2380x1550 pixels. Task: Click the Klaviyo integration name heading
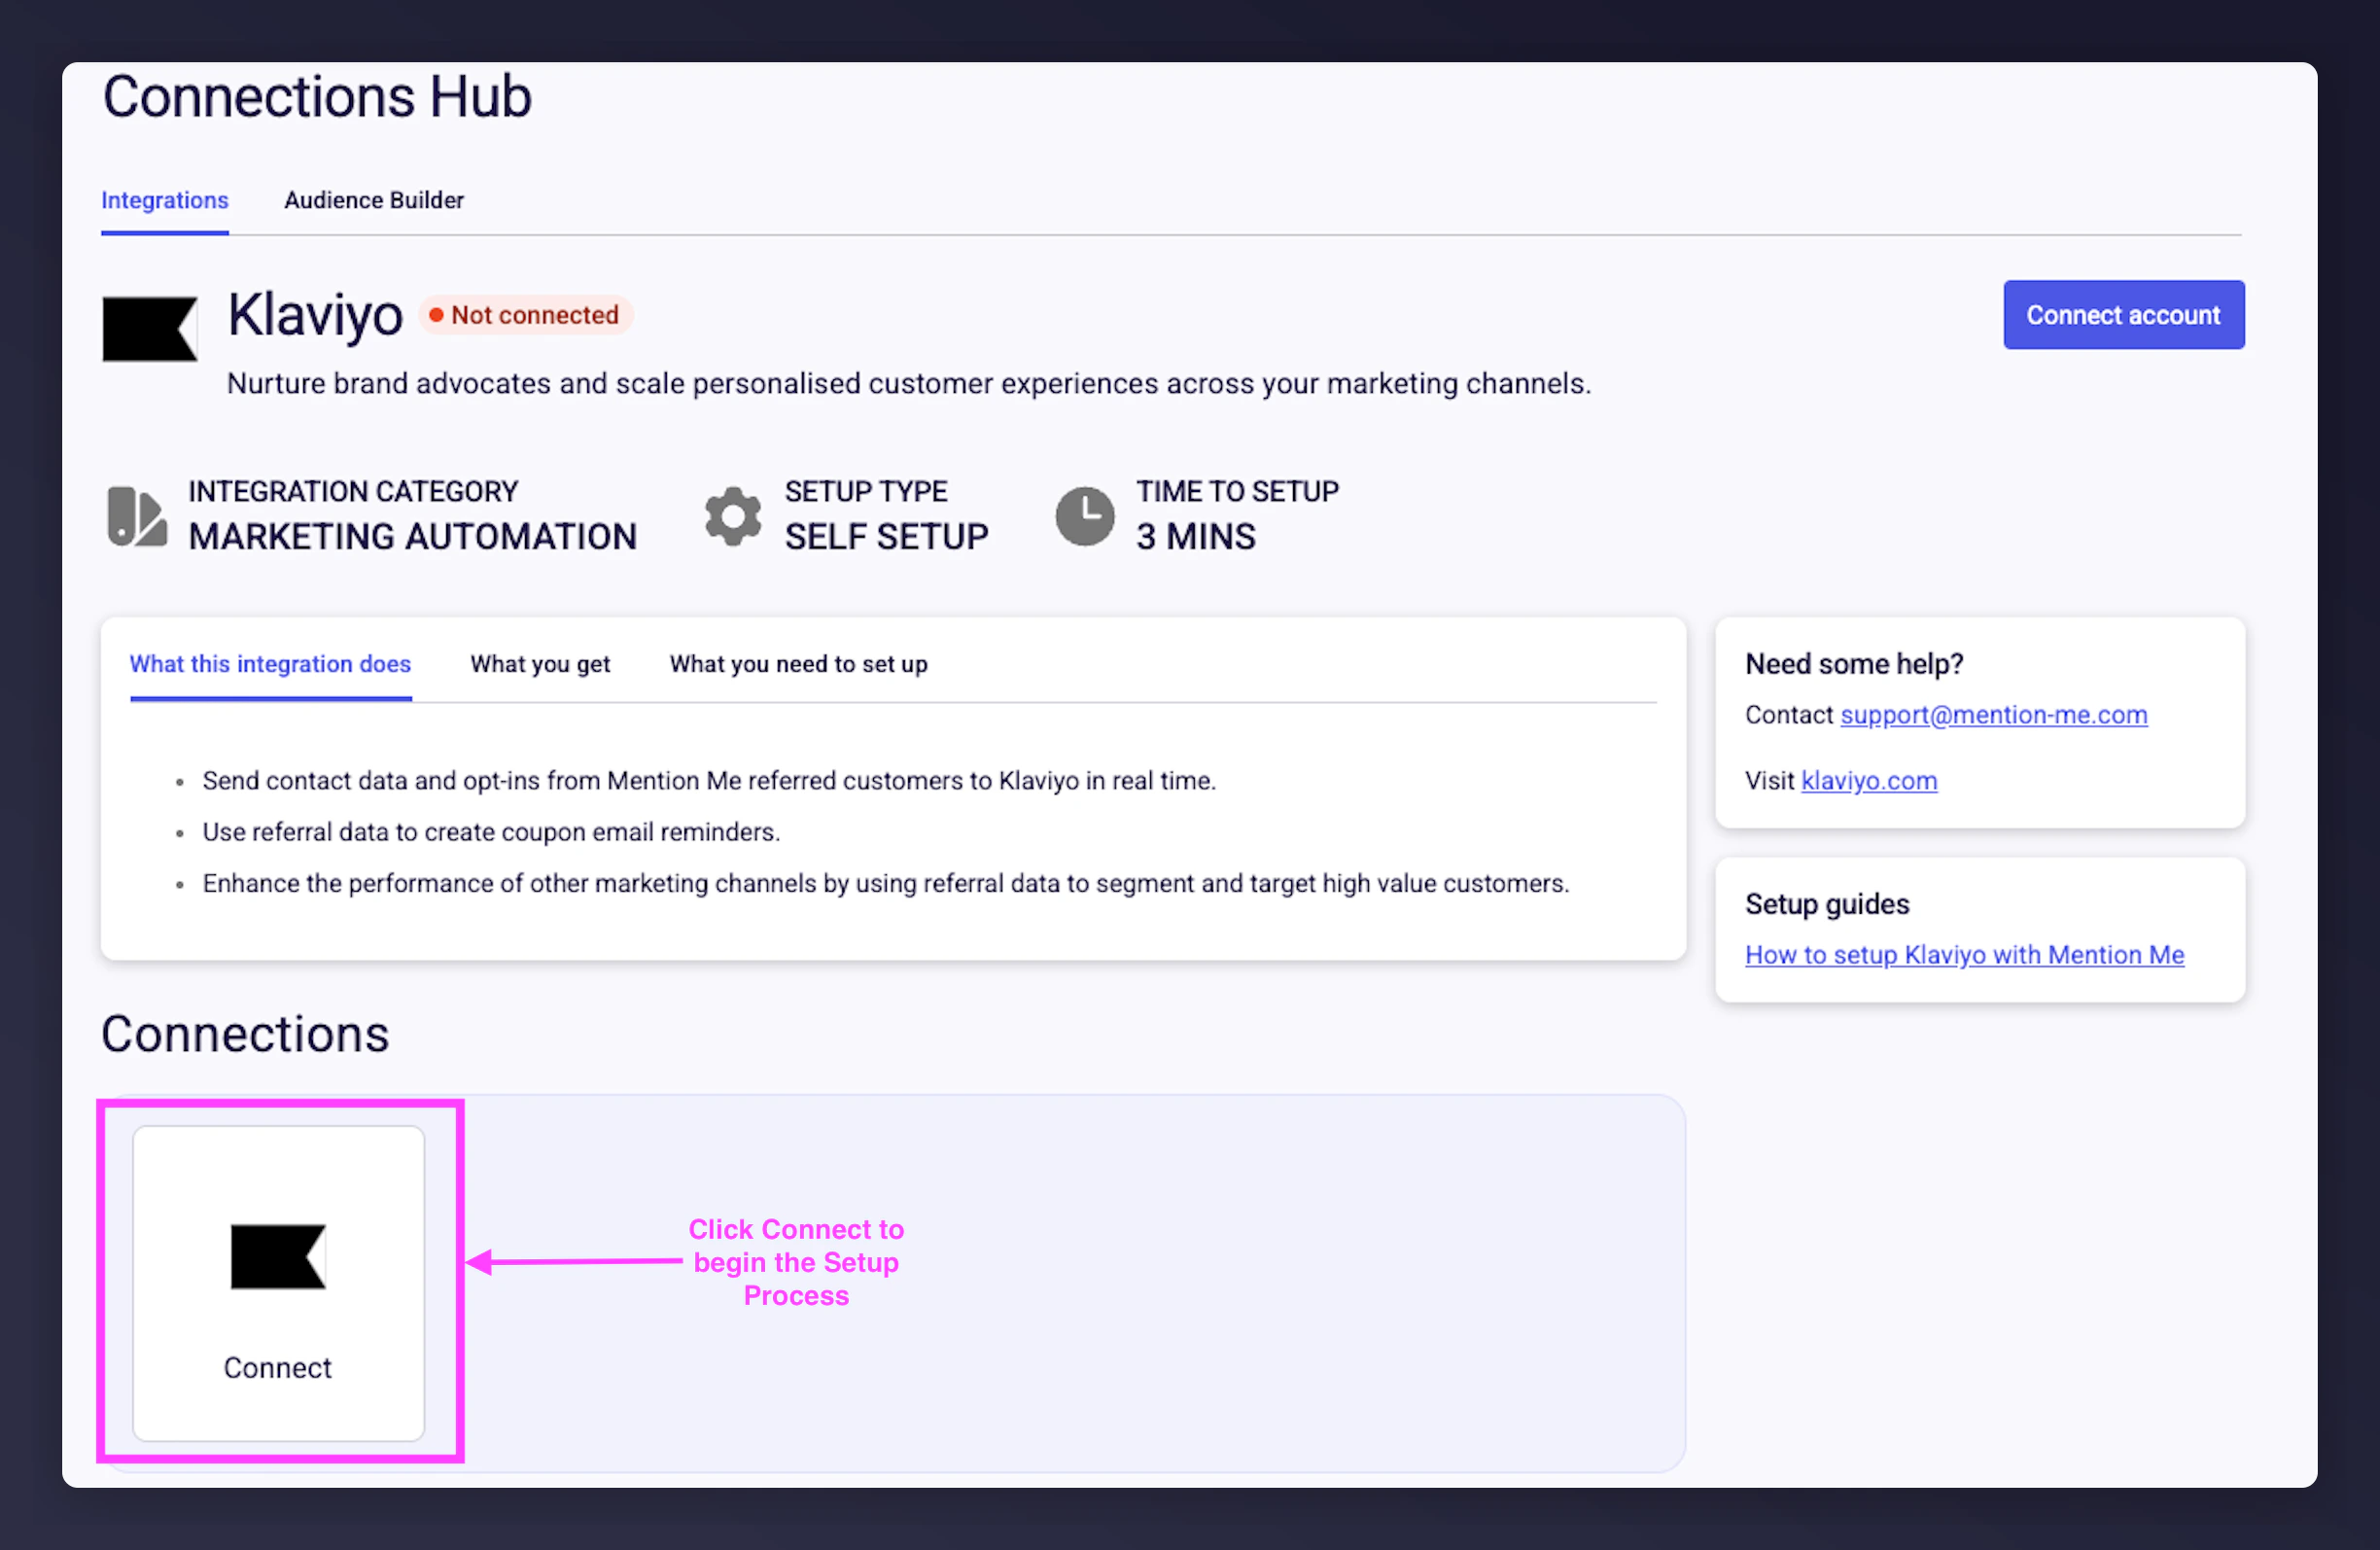[315, 315]
